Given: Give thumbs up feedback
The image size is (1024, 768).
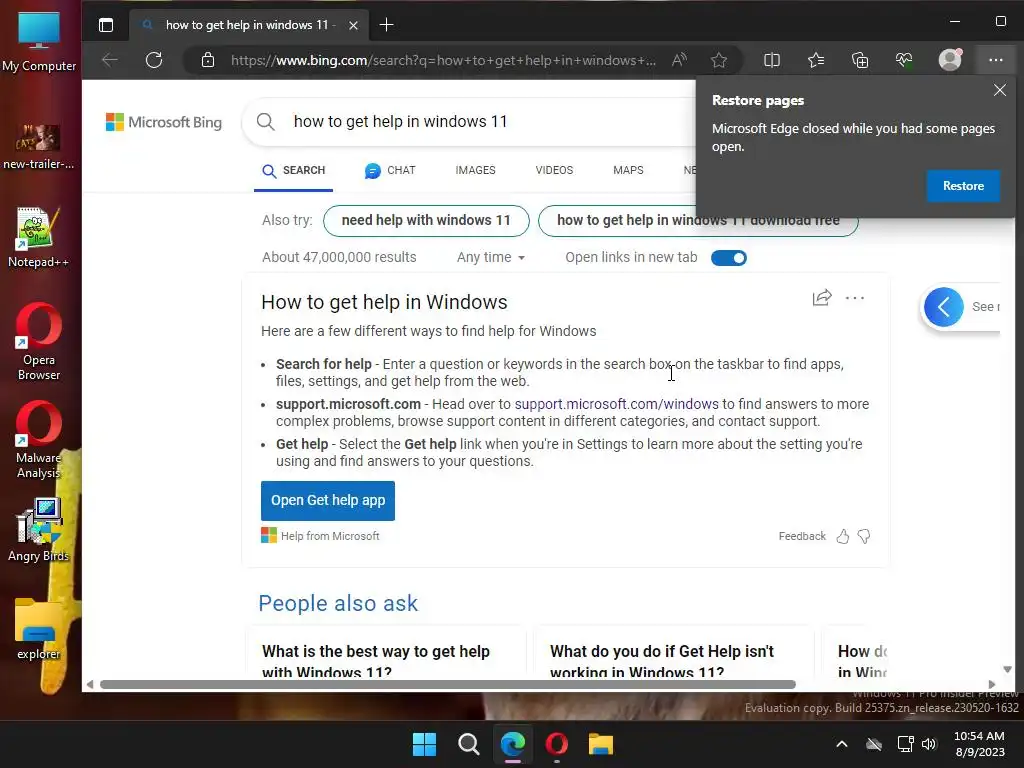Looking at the screenshot, I should [x=843, y=536].
